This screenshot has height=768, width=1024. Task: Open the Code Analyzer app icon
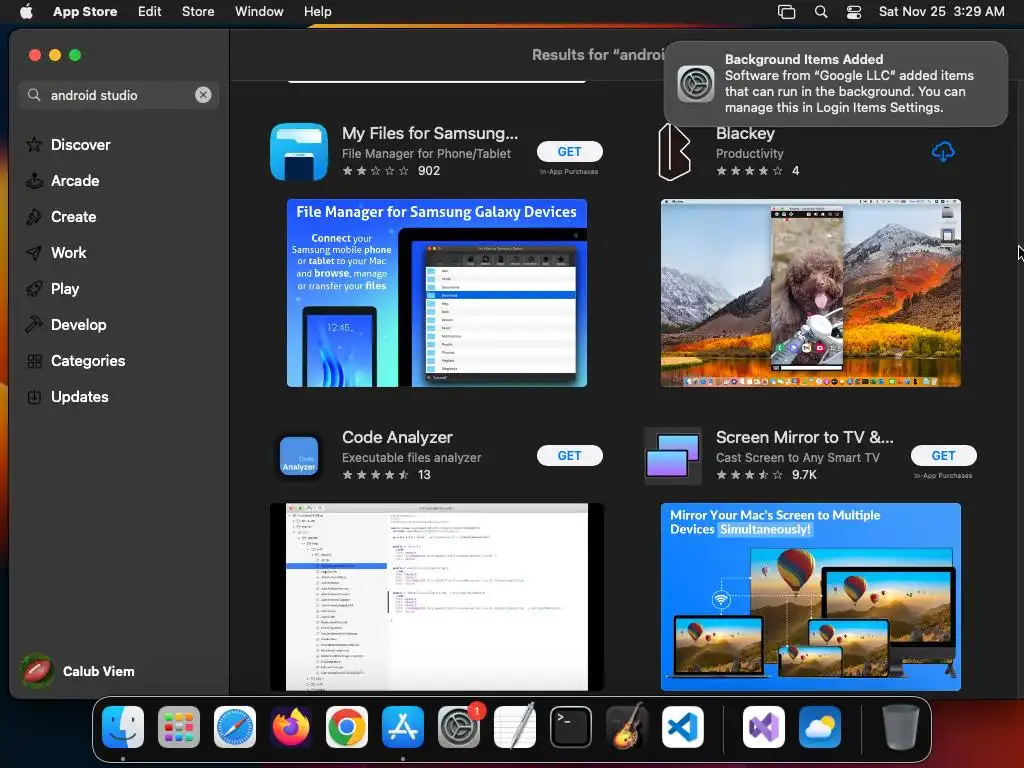pos(299,456)
